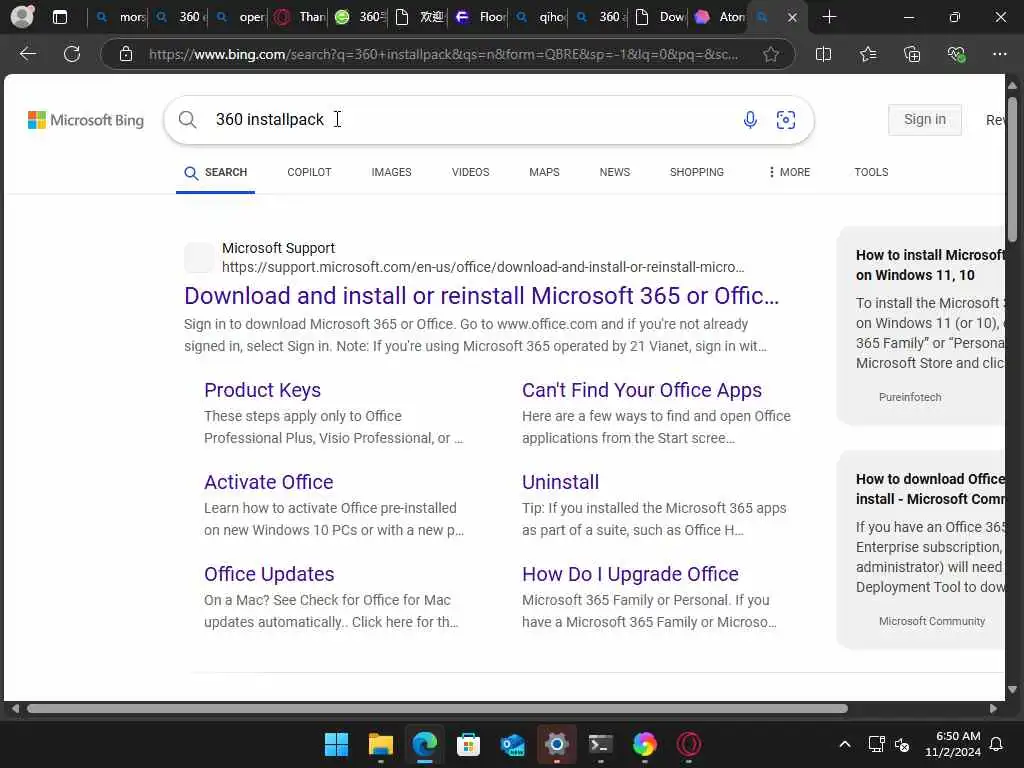The width and height of the screenshot is (1024, 768).
Task: Refresh the current page
Action: (x=72, y=54)
